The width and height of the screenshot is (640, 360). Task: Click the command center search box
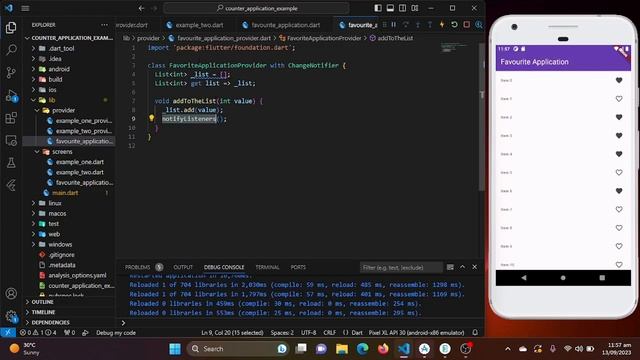tap(257, 8)
